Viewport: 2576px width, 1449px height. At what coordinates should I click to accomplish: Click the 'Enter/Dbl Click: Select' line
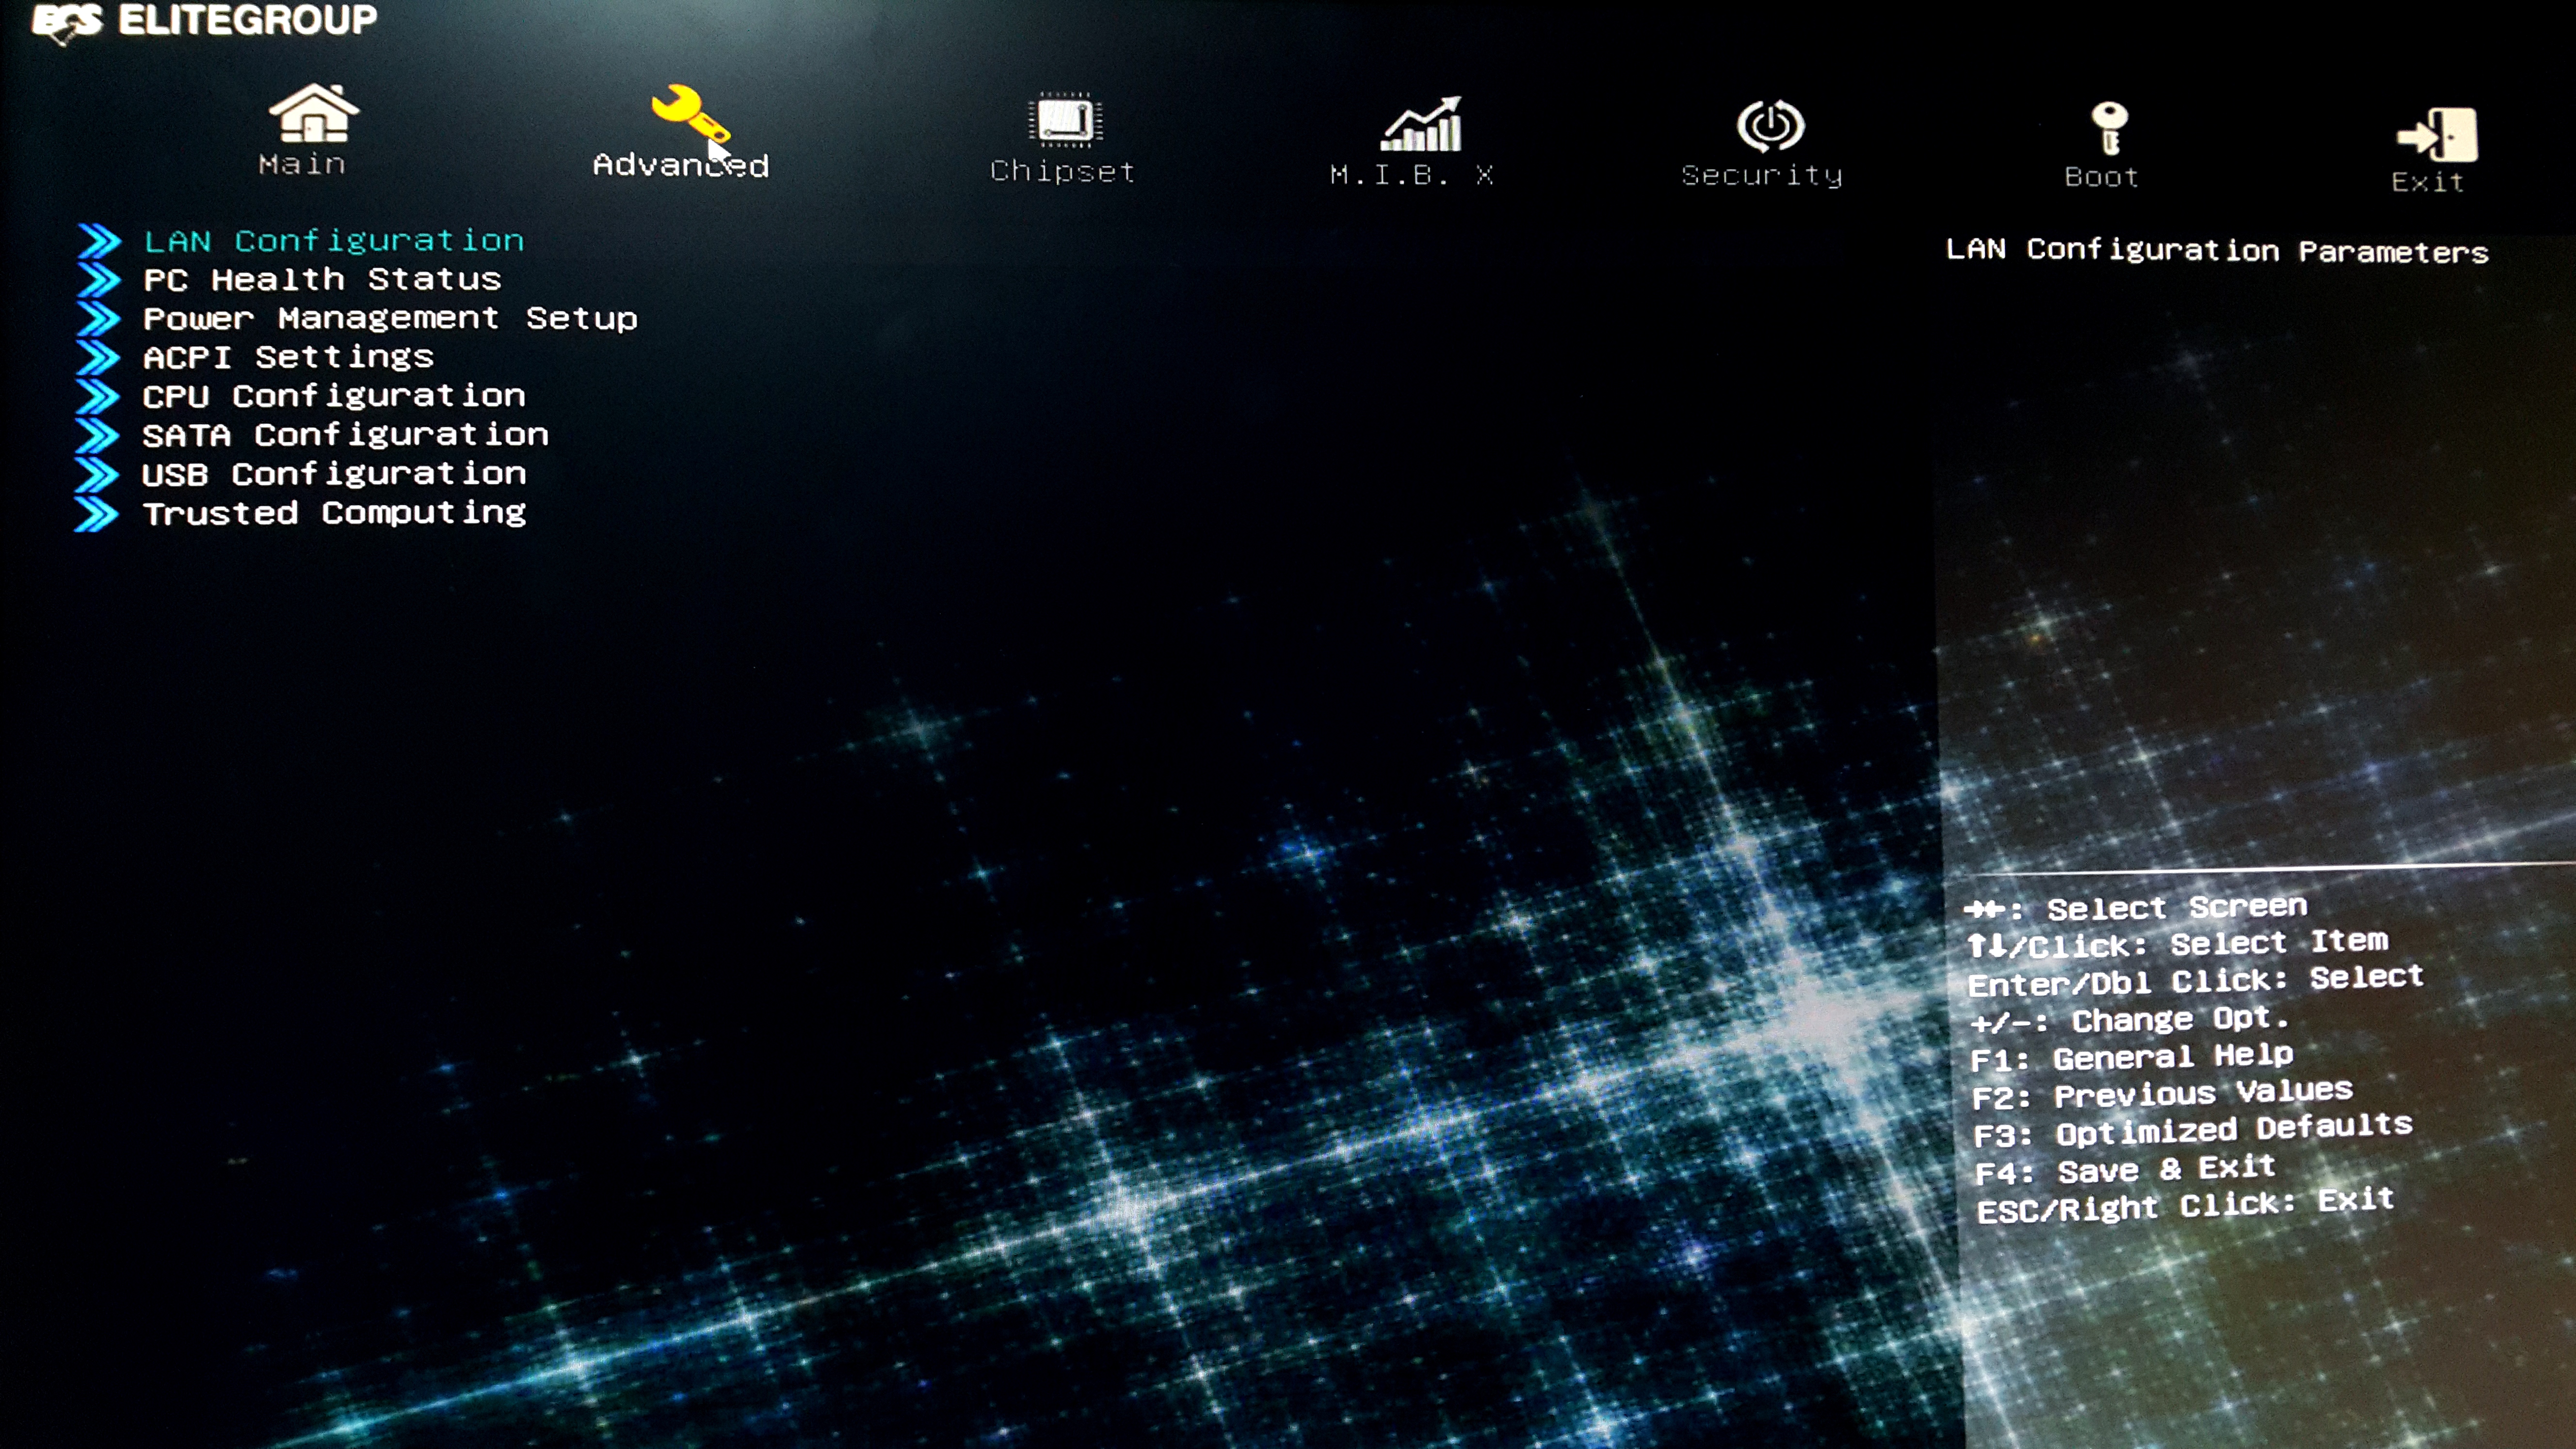click(x=2195, y=980)
